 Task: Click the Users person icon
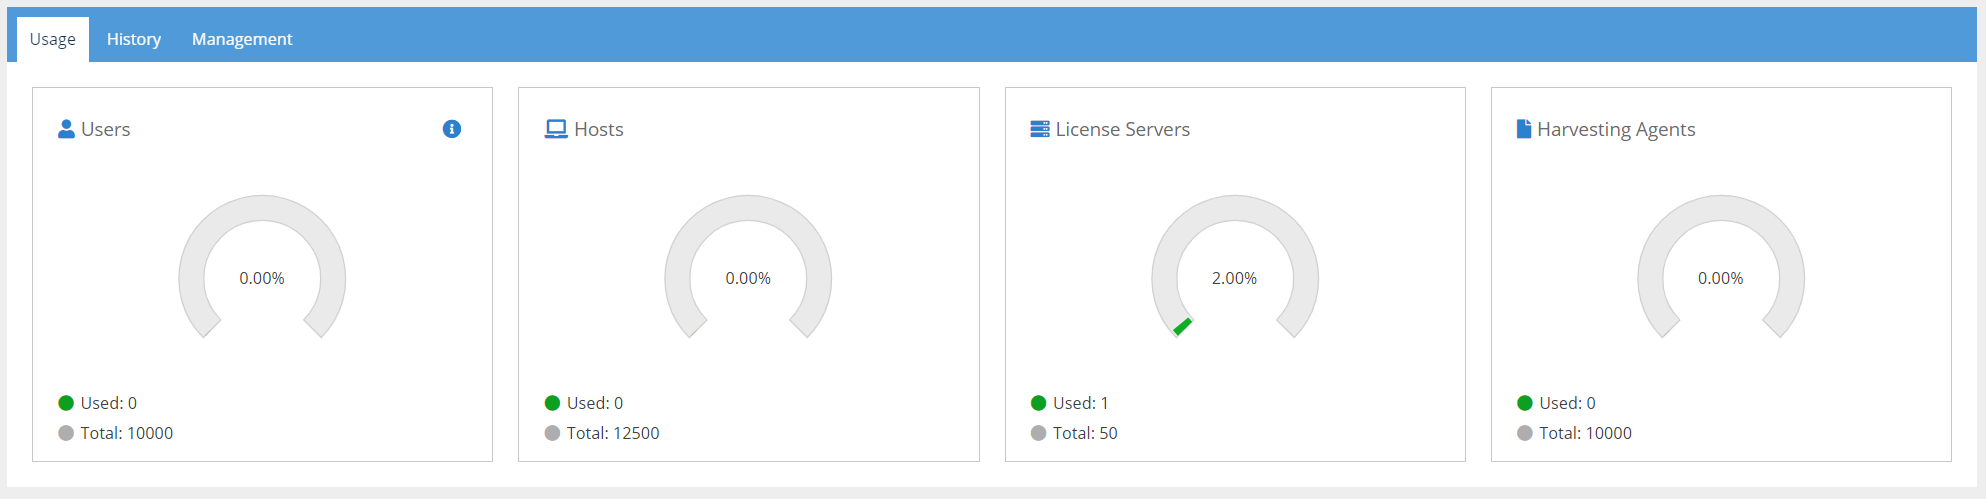[66, 129]
